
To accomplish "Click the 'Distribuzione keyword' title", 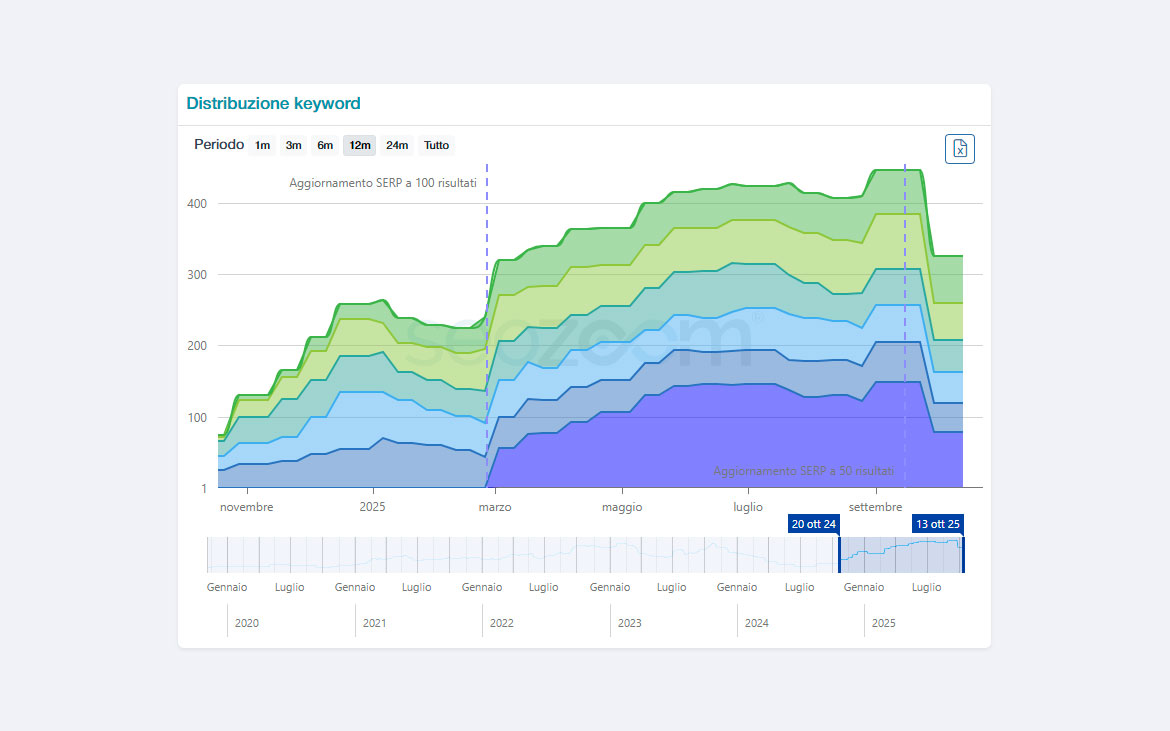I will tap(273, 103).
